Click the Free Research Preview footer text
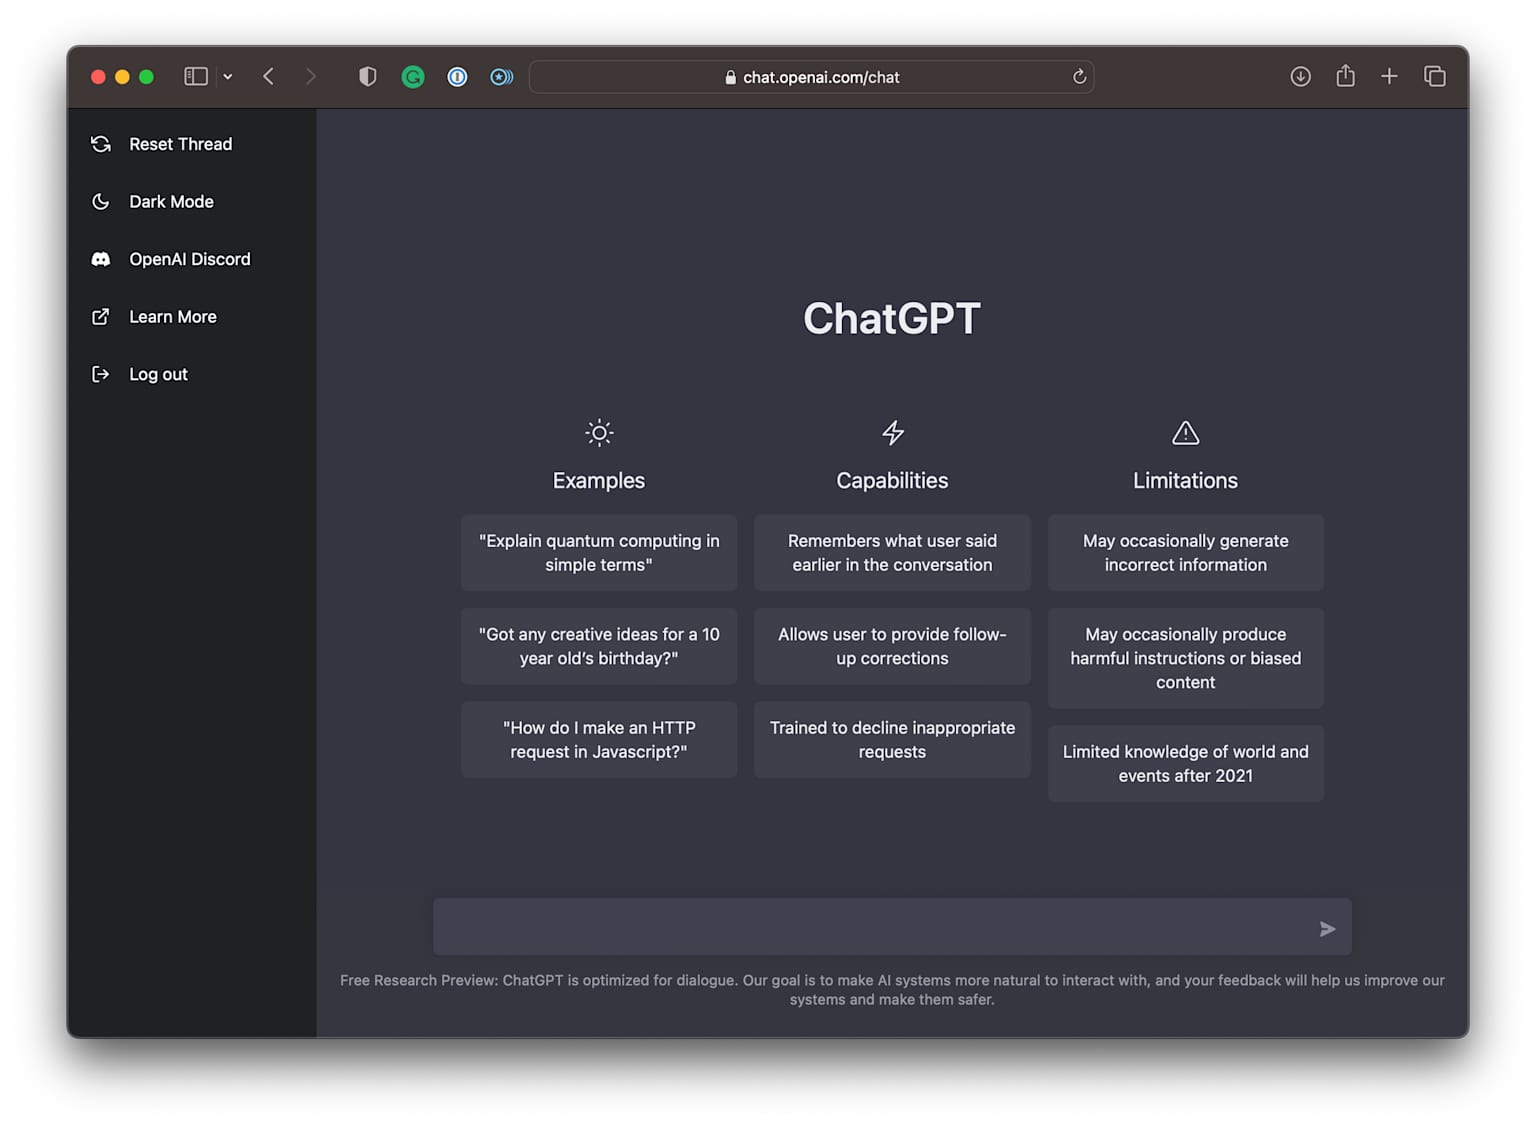 tap(892, 990)
